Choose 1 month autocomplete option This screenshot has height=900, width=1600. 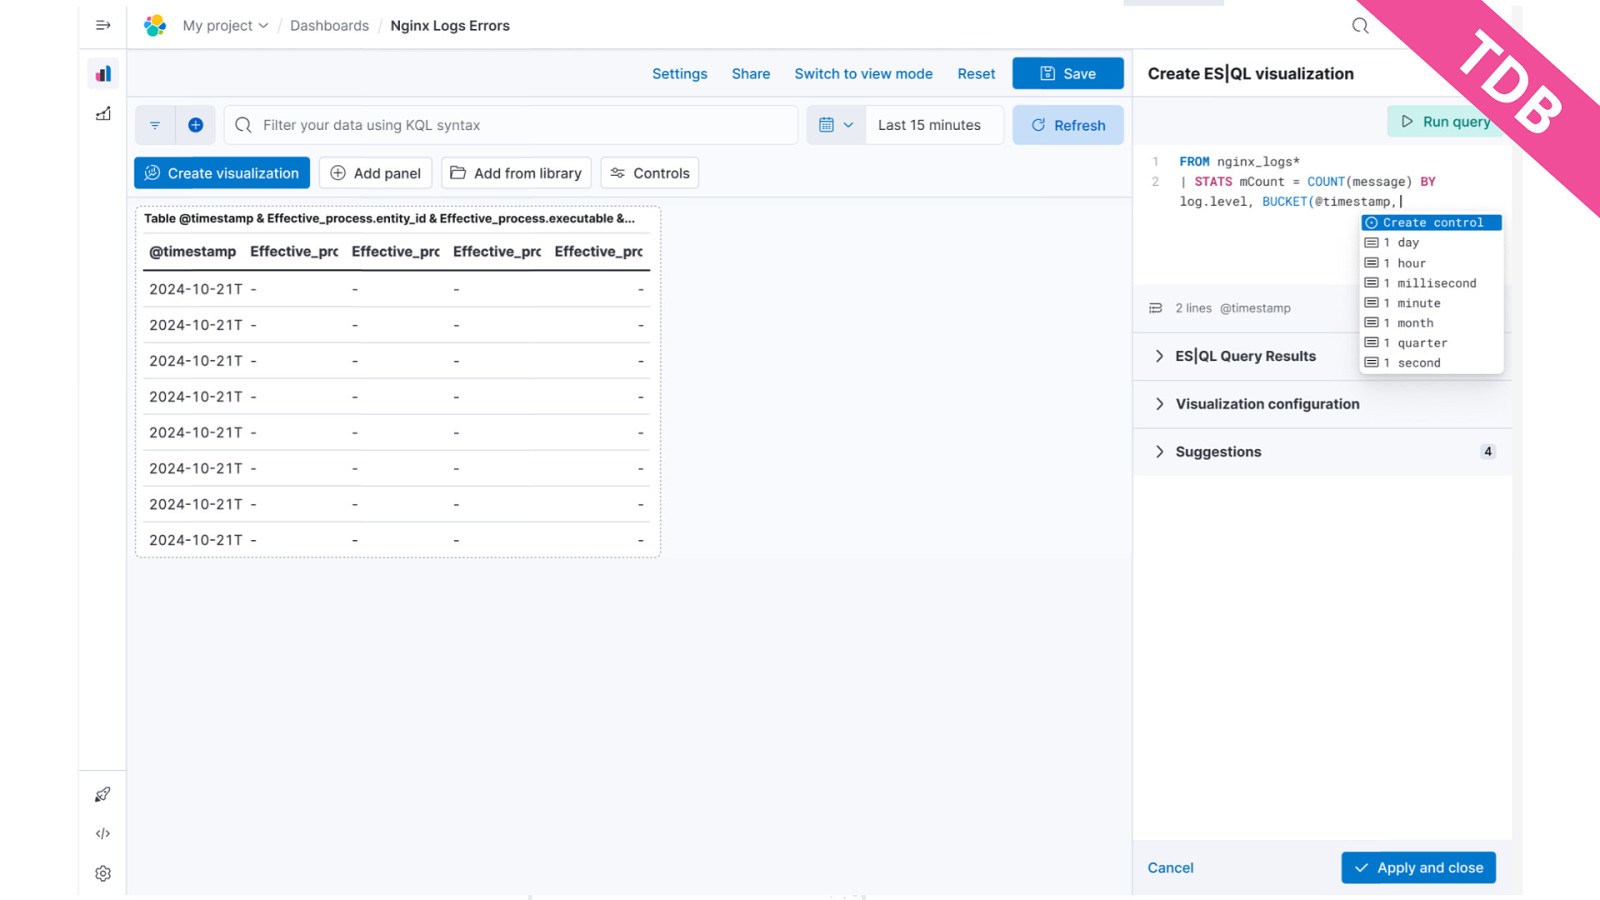[1432, 323]
